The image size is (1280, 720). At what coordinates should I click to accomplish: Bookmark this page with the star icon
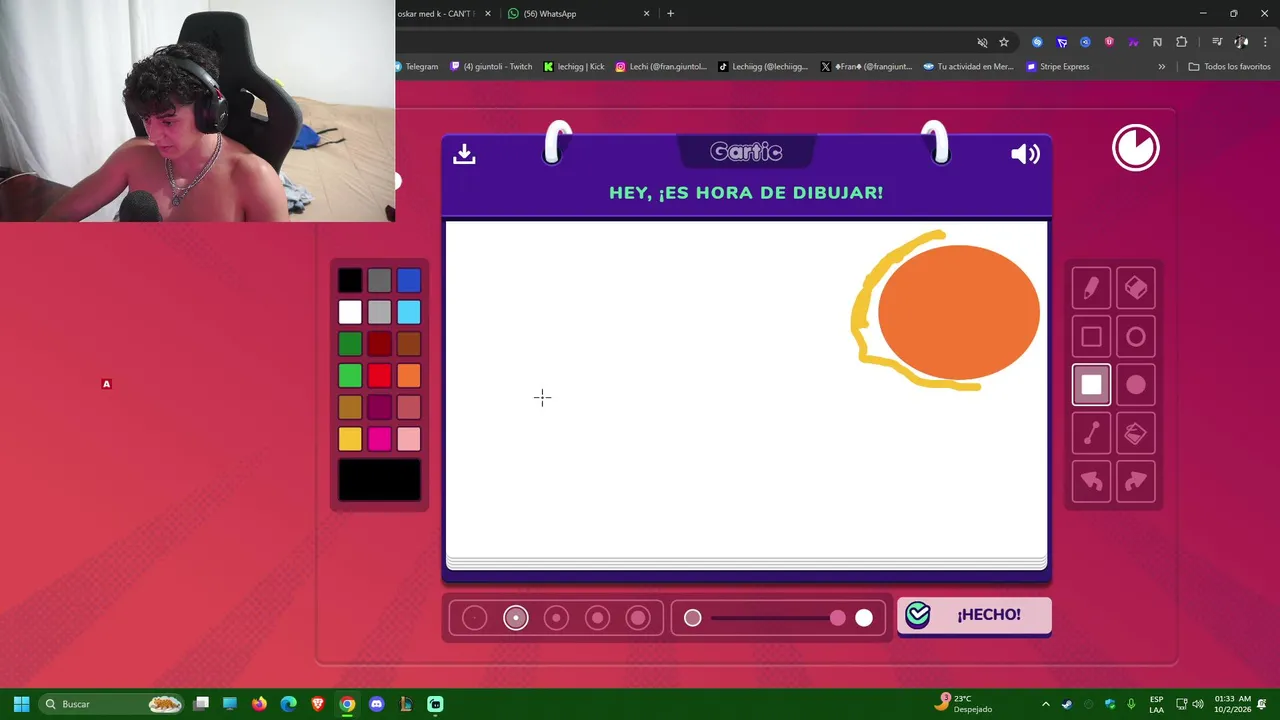coord(1004,42)
